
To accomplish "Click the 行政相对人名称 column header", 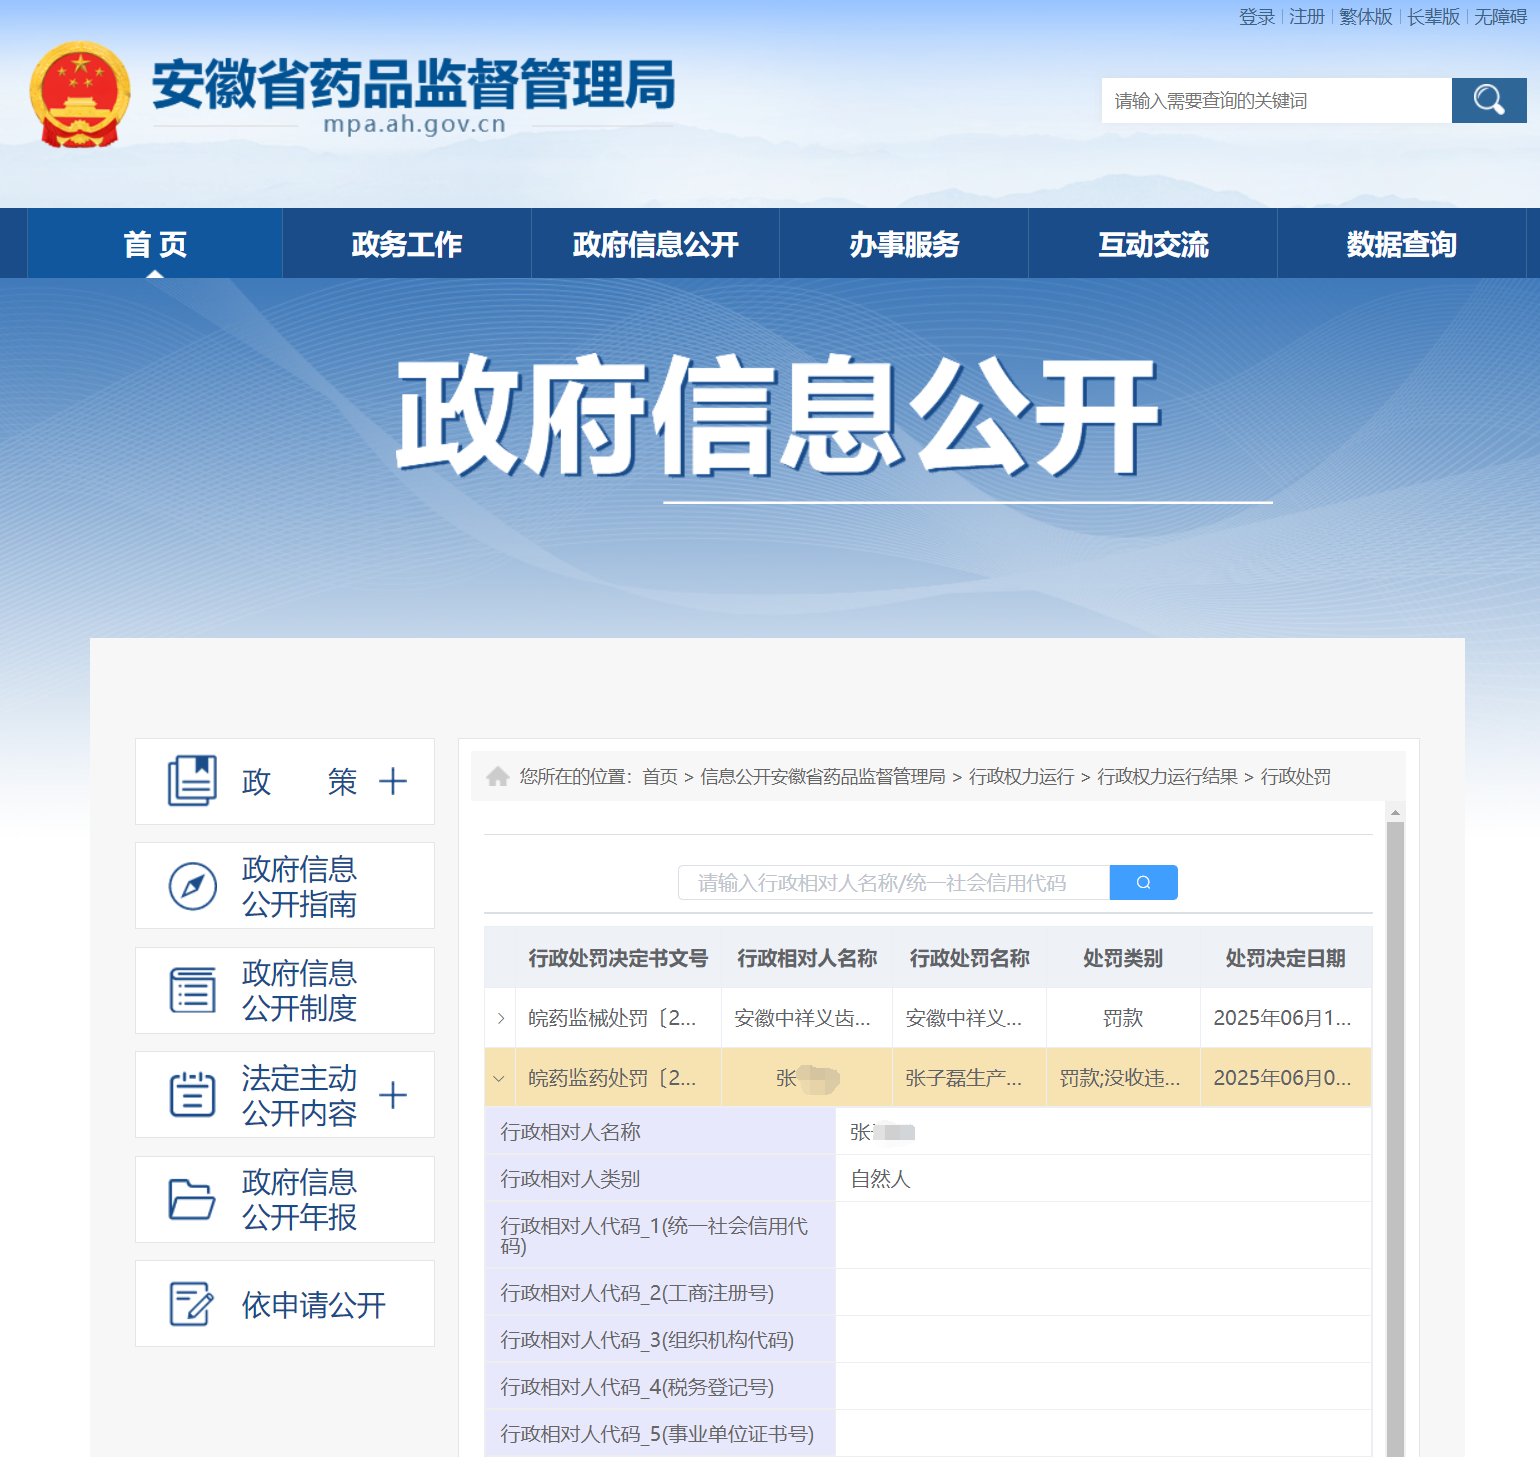I will [x=807, y=958].
